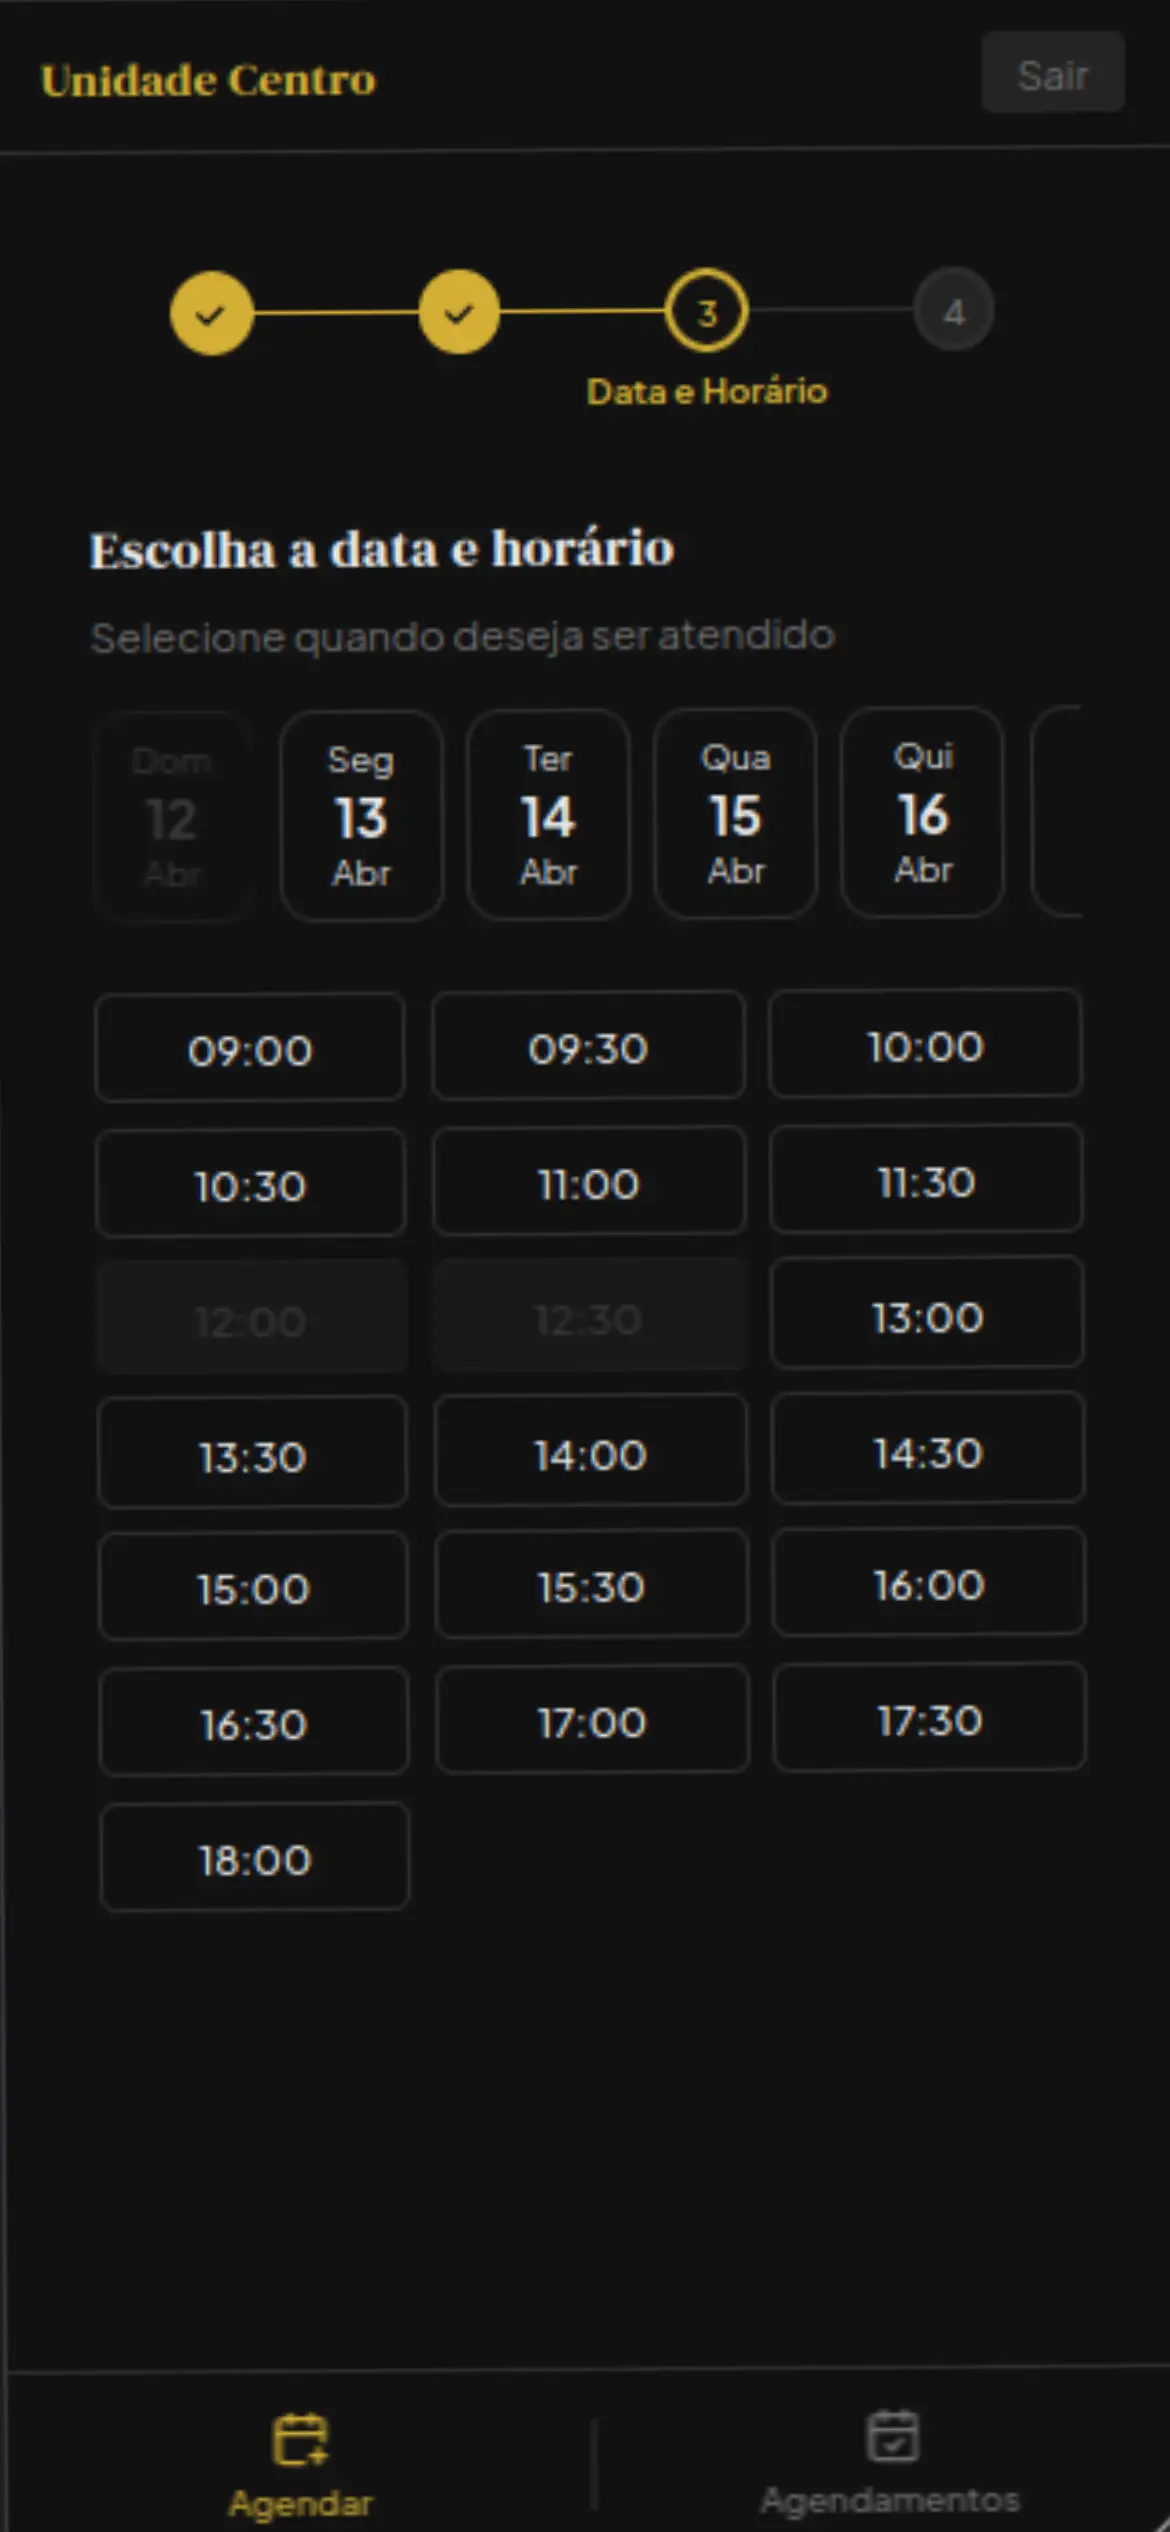Image resolution: width=1170 pixels, height=2532 pixels.
Task: Pick the 17:30 time slot
Action: pyautogui.click(x=929, y=1718)
